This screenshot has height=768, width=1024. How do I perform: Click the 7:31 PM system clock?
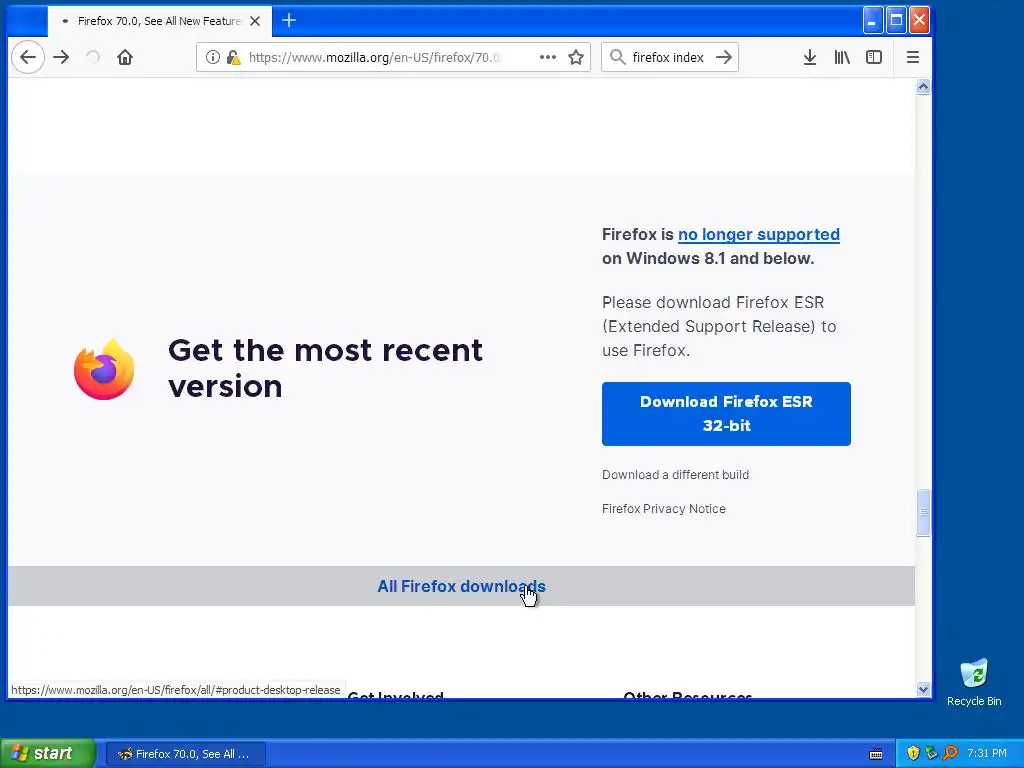[987, 753]
